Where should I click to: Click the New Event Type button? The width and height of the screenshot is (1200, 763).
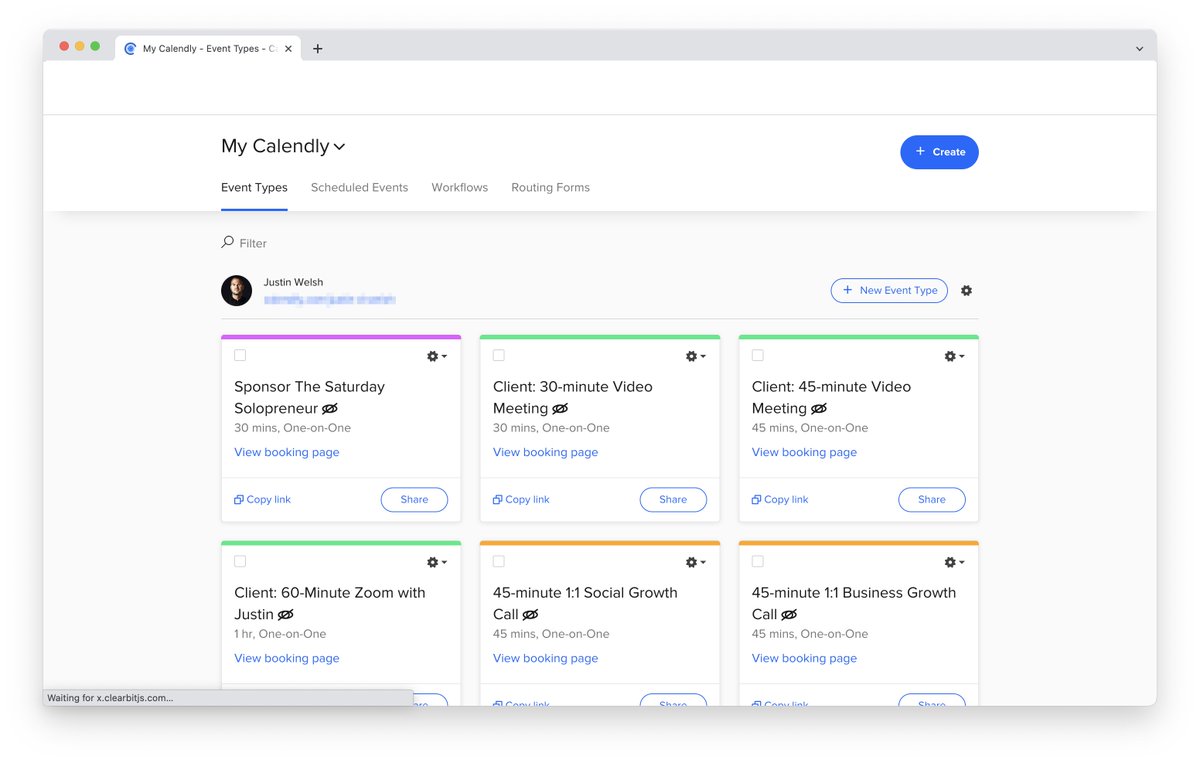pos(889,290)
